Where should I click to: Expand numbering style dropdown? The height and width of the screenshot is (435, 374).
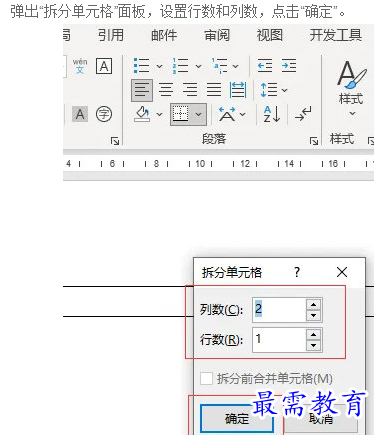coord(198,66)
